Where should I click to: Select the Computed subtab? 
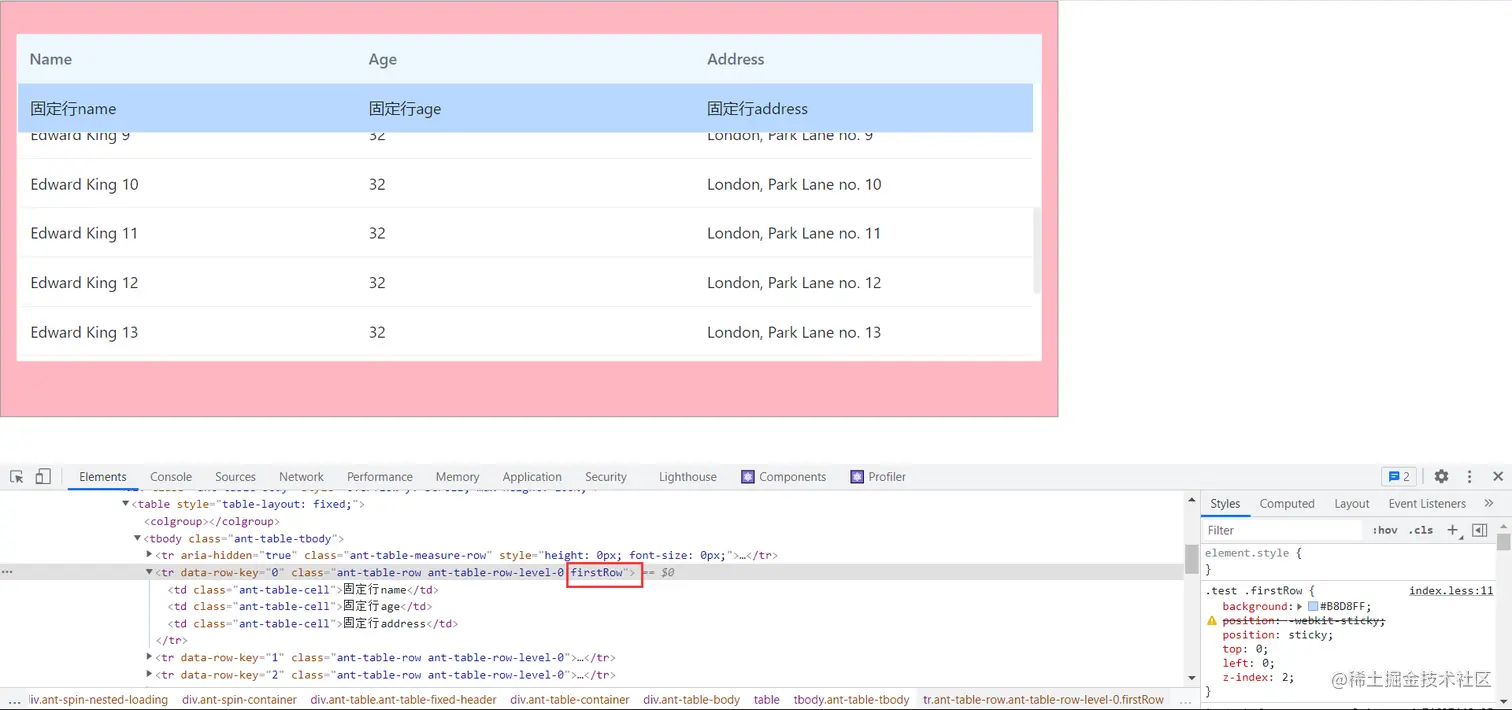1287,503
